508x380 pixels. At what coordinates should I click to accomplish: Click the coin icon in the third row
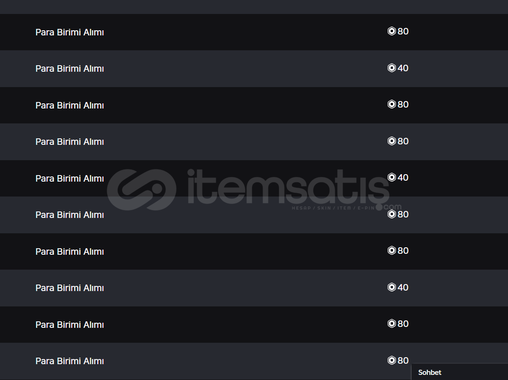click(x=391, y=104)
